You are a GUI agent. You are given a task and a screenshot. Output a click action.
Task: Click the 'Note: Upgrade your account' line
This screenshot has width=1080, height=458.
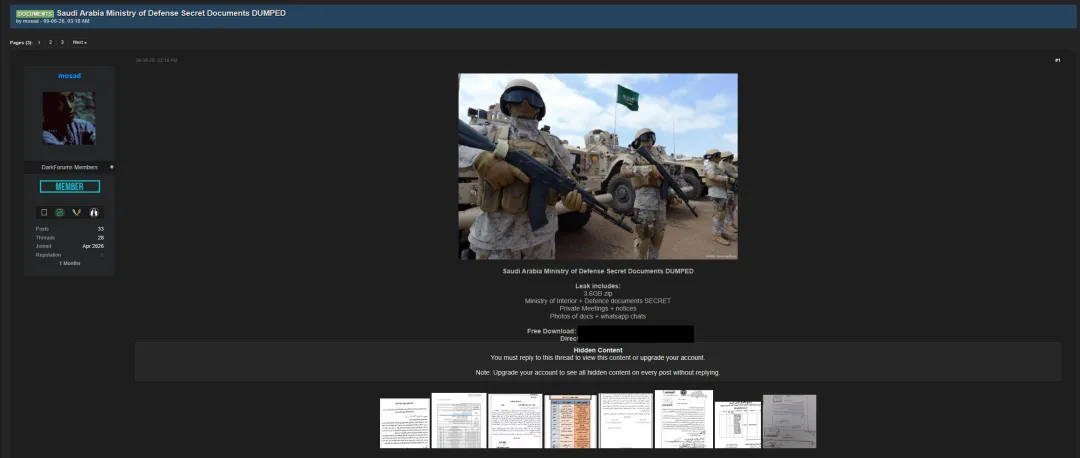pyautogui.click(x=598, y=373)
